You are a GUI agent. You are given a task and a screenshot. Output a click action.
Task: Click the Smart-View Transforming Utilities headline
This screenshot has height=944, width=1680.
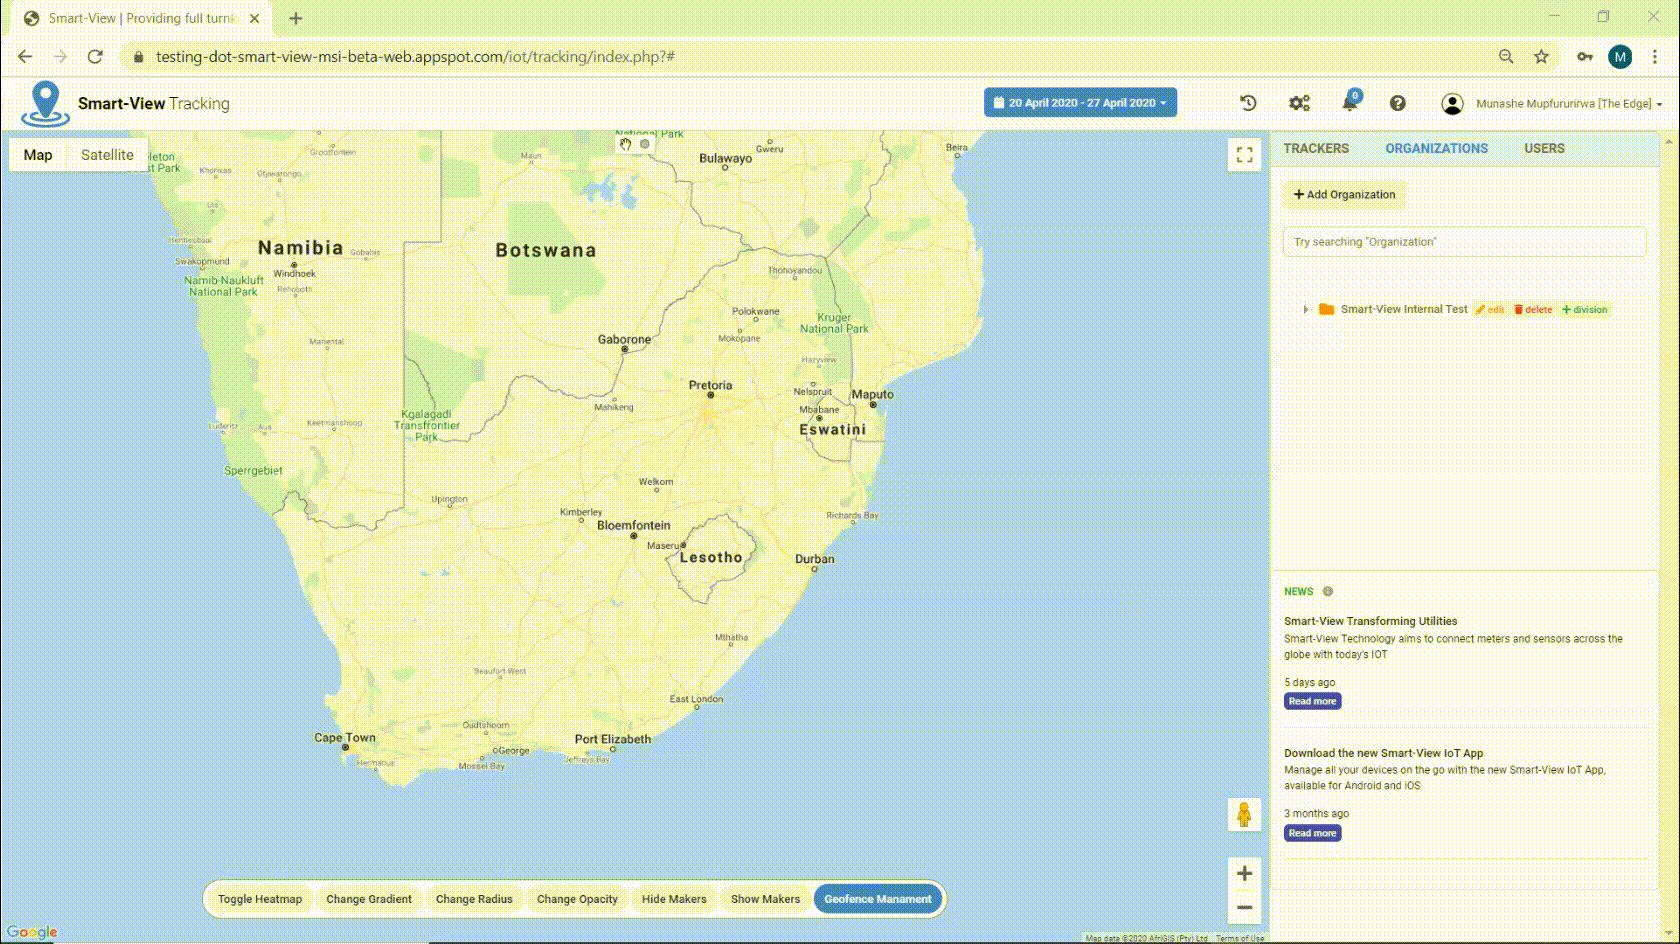click(1370, 621)
